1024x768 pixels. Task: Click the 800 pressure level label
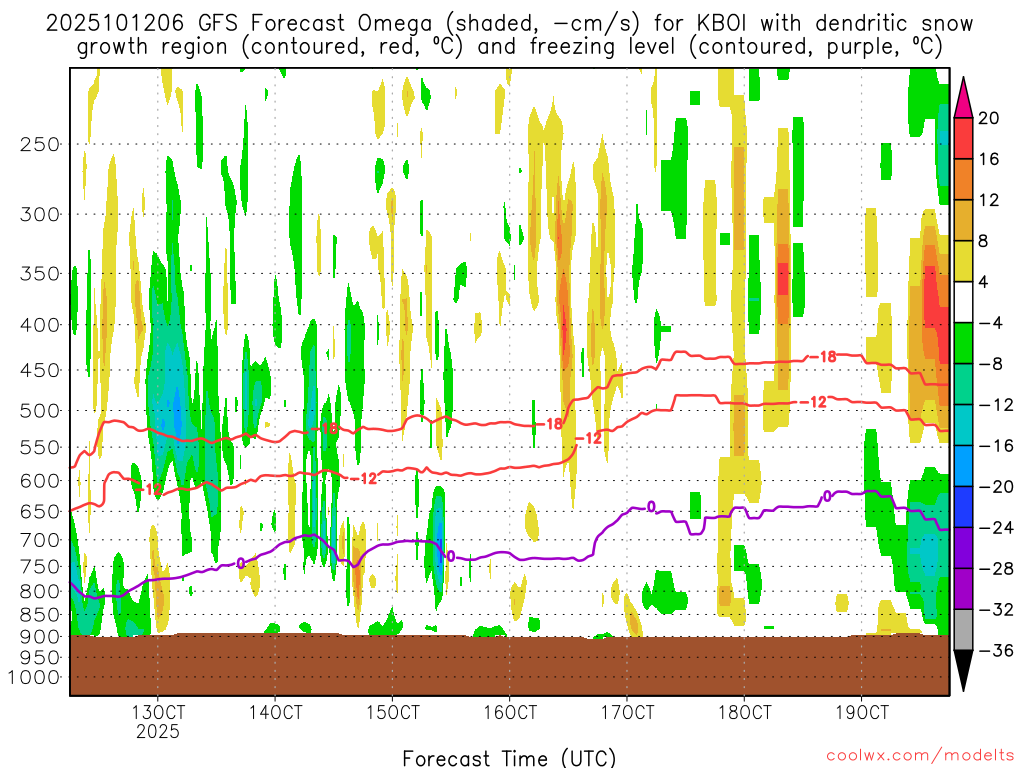(40, 592)
